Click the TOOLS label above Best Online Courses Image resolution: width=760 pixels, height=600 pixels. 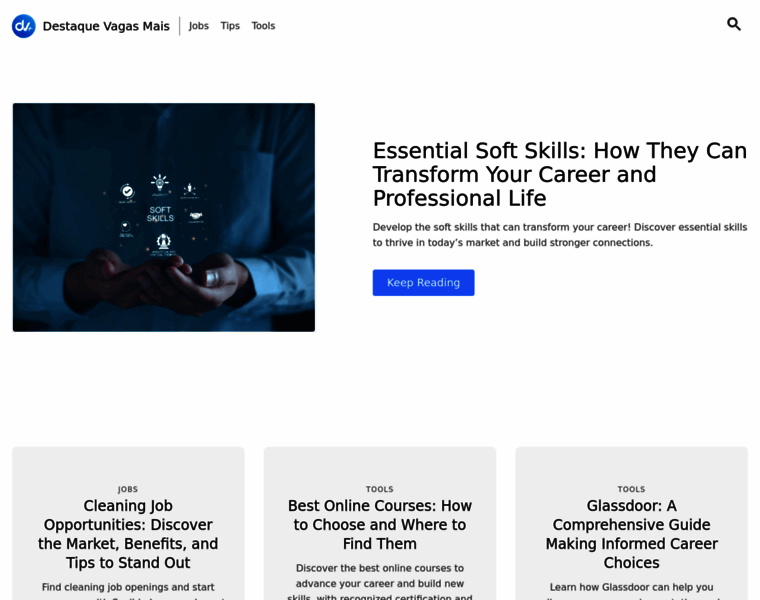pos(380,489)
